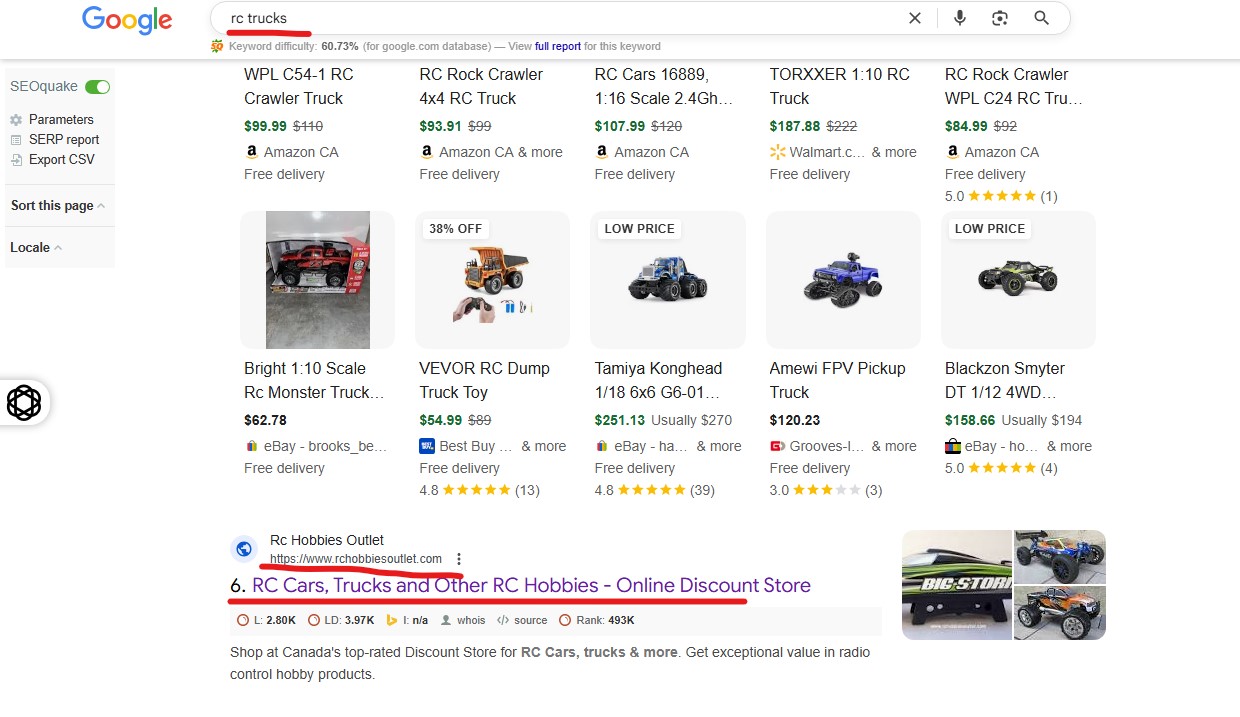Image resolution: width=1240 pixels, height=717 pixels.
Task: View the Blackzon Smyter green buggy image
Action: [x=1018, y=276]
